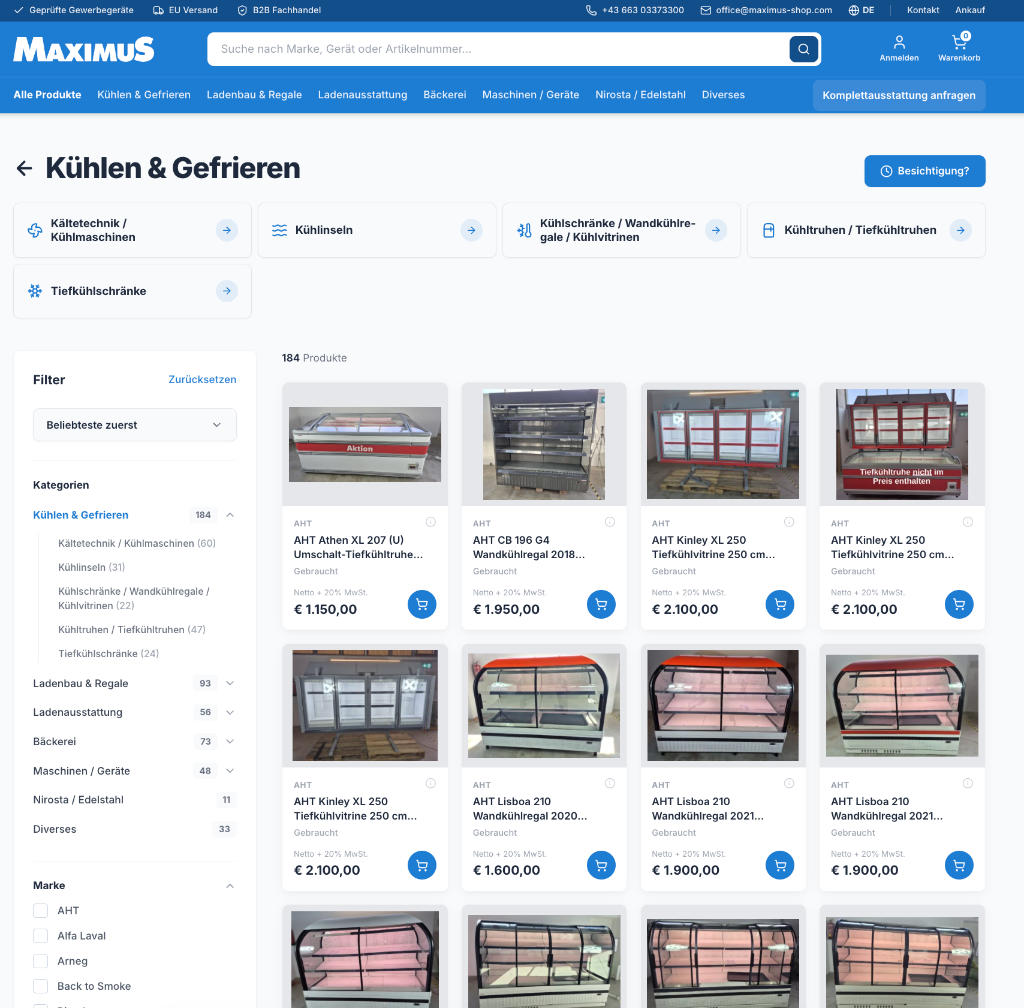Open the Kontakt link in top bar

[923, 10]
